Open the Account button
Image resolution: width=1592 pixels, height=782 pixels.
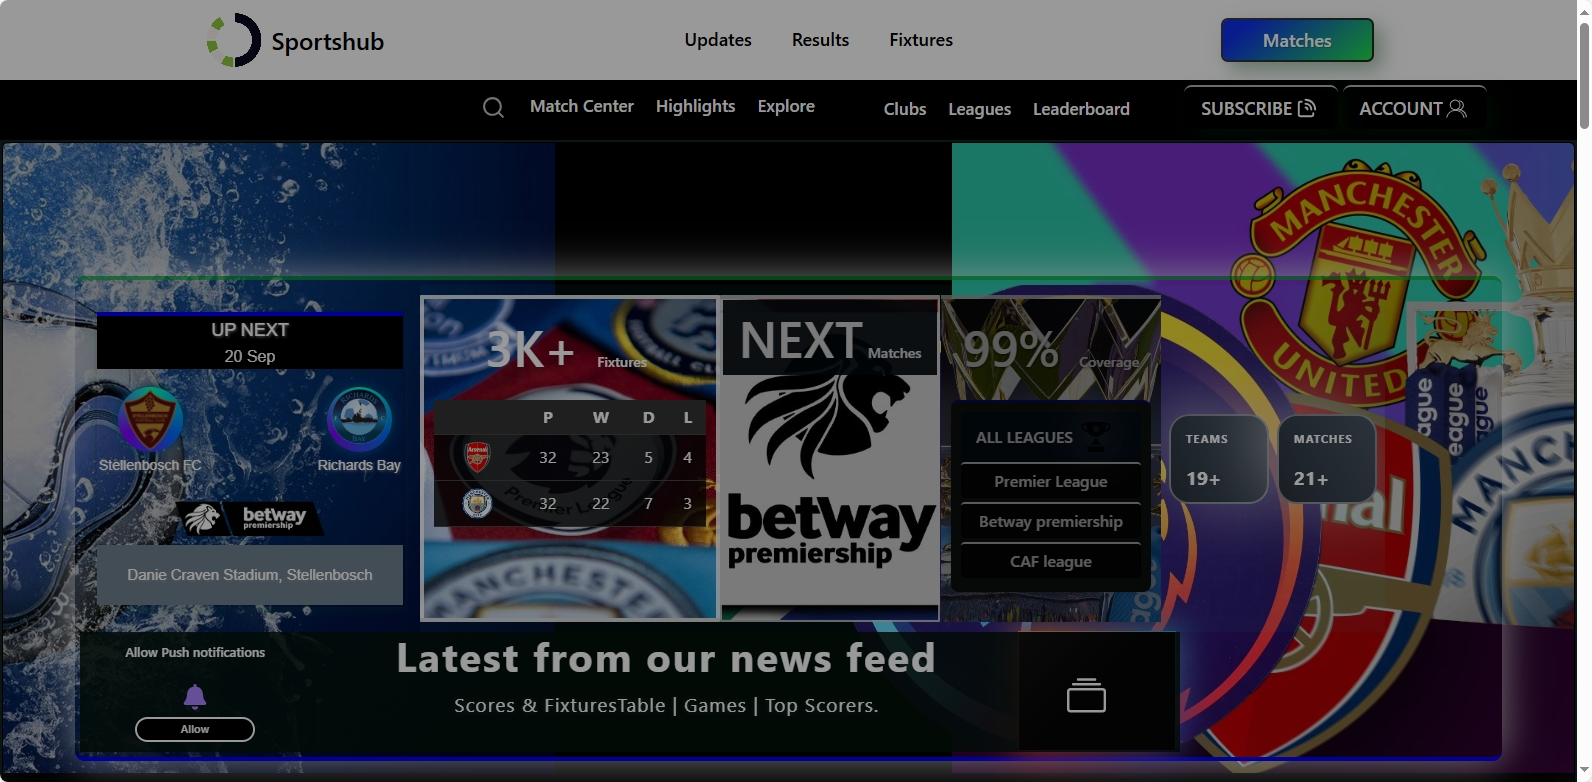(x=1413, y=108)
